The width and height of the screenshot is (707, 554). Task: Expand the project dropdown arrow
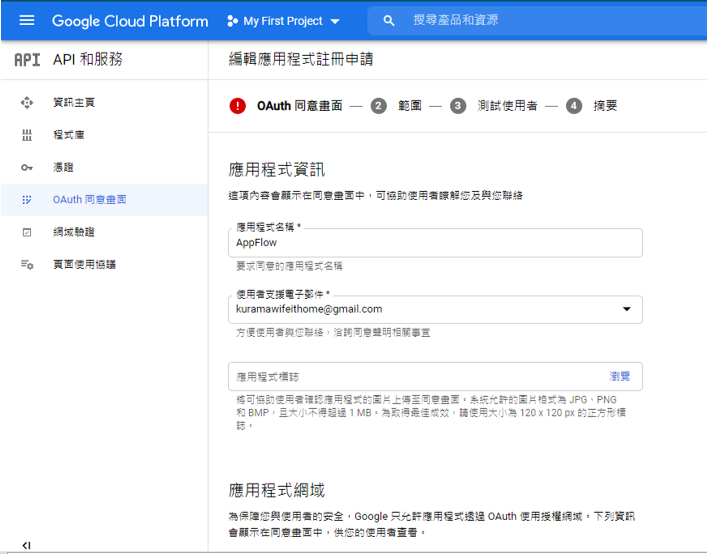point(335,21)
